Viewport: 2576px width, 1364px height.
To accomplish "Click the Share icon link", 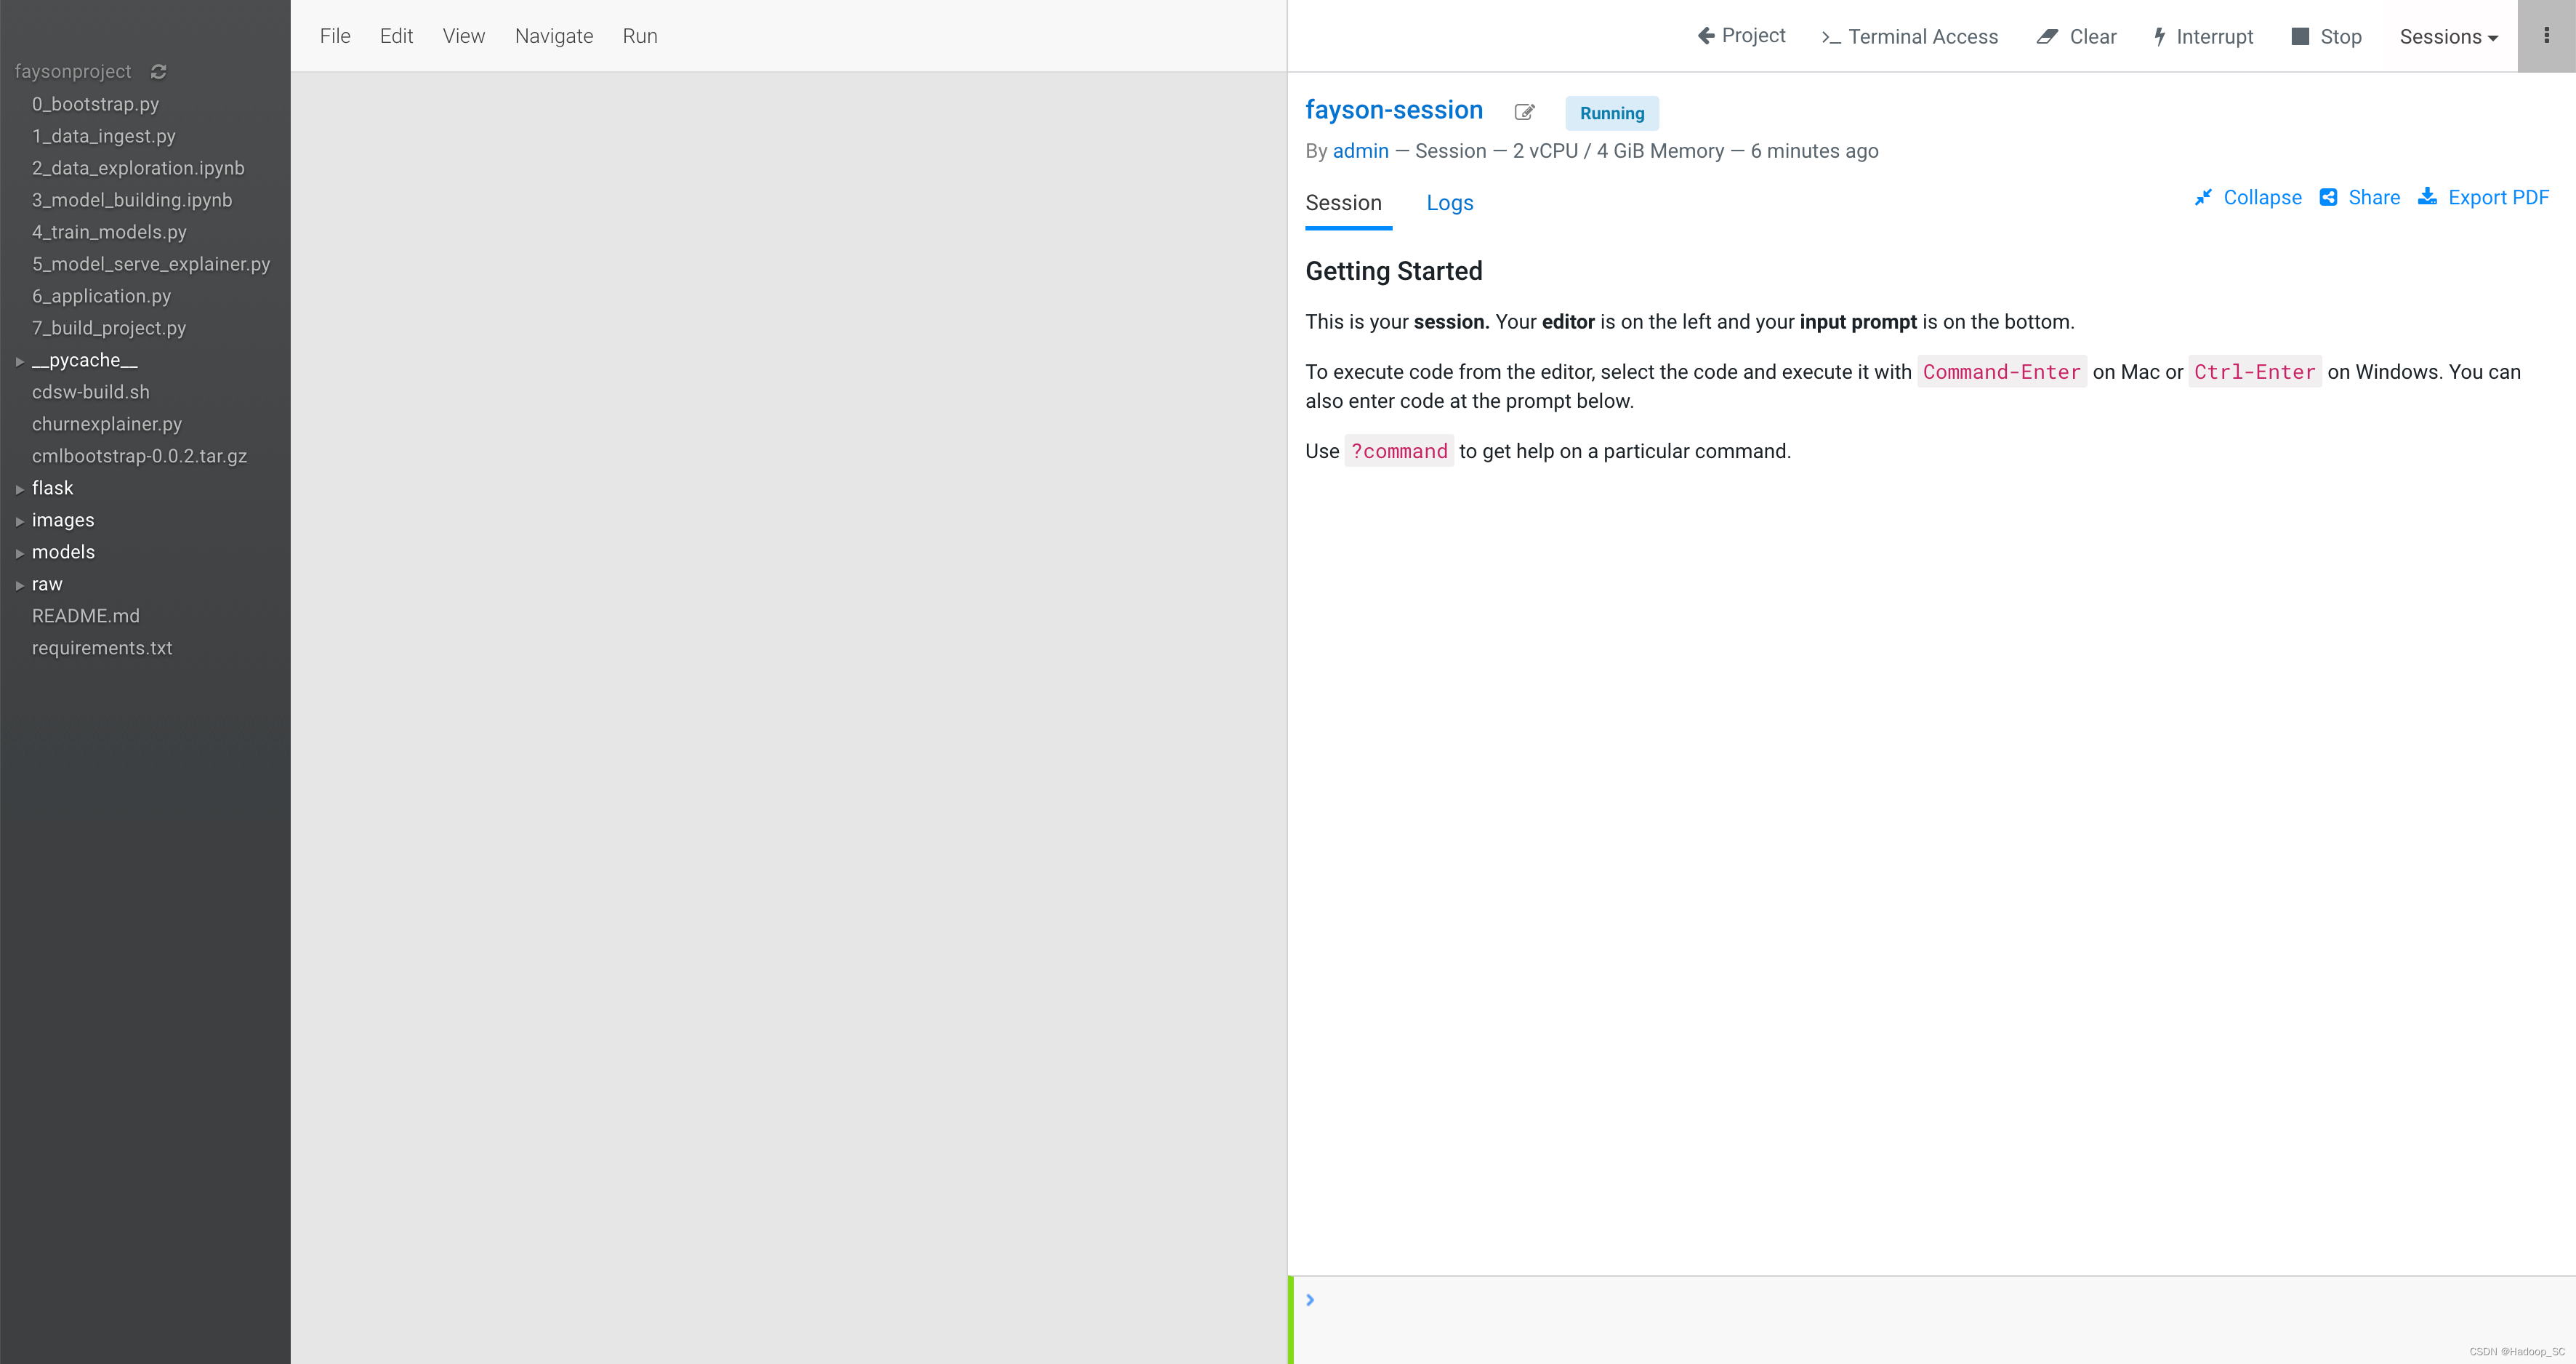I will 2328,197.
